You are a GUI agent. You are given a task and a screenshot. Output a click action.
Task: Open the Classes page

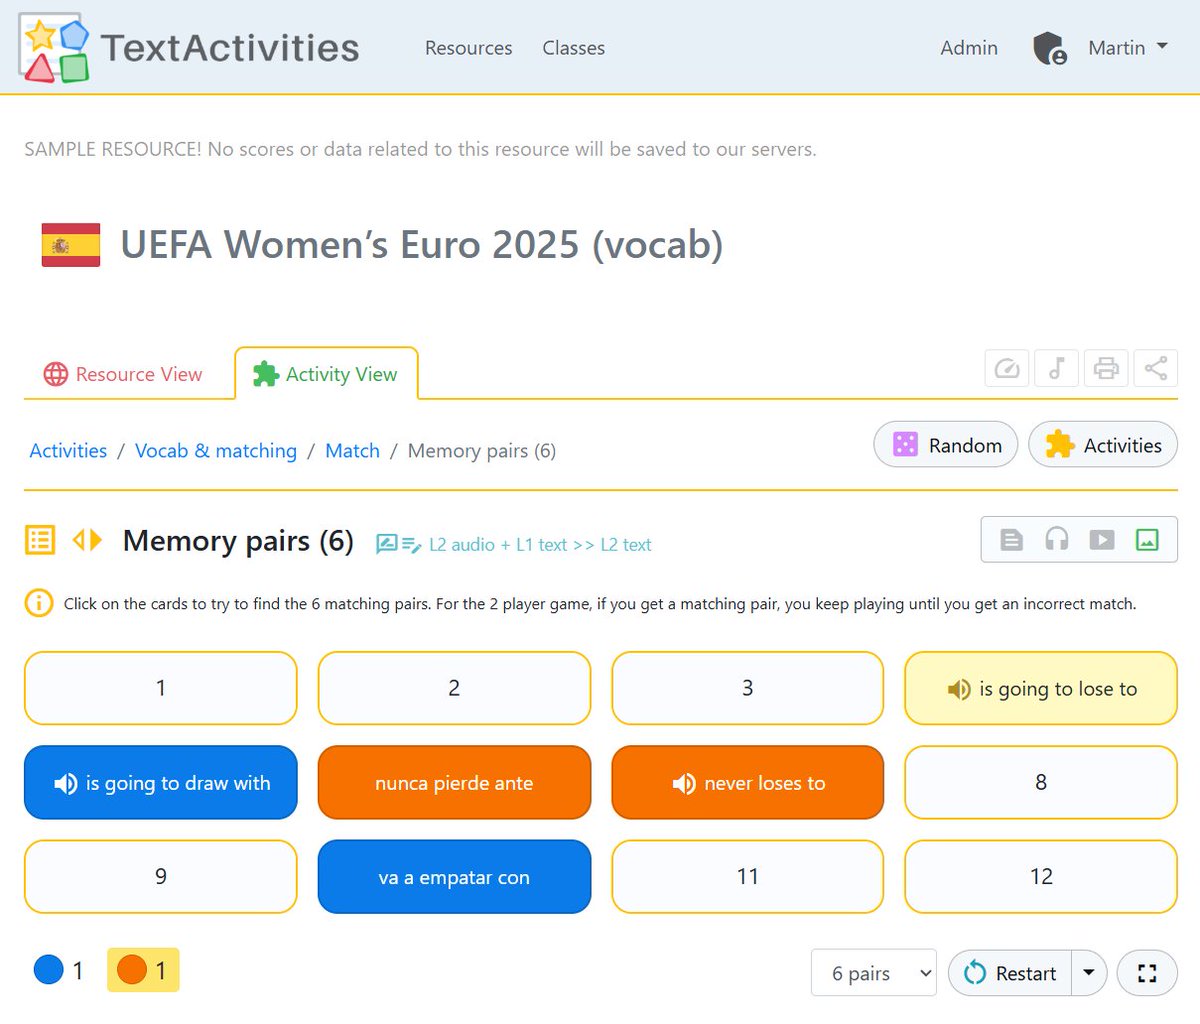pyautogui.click(x=573, y=48)
